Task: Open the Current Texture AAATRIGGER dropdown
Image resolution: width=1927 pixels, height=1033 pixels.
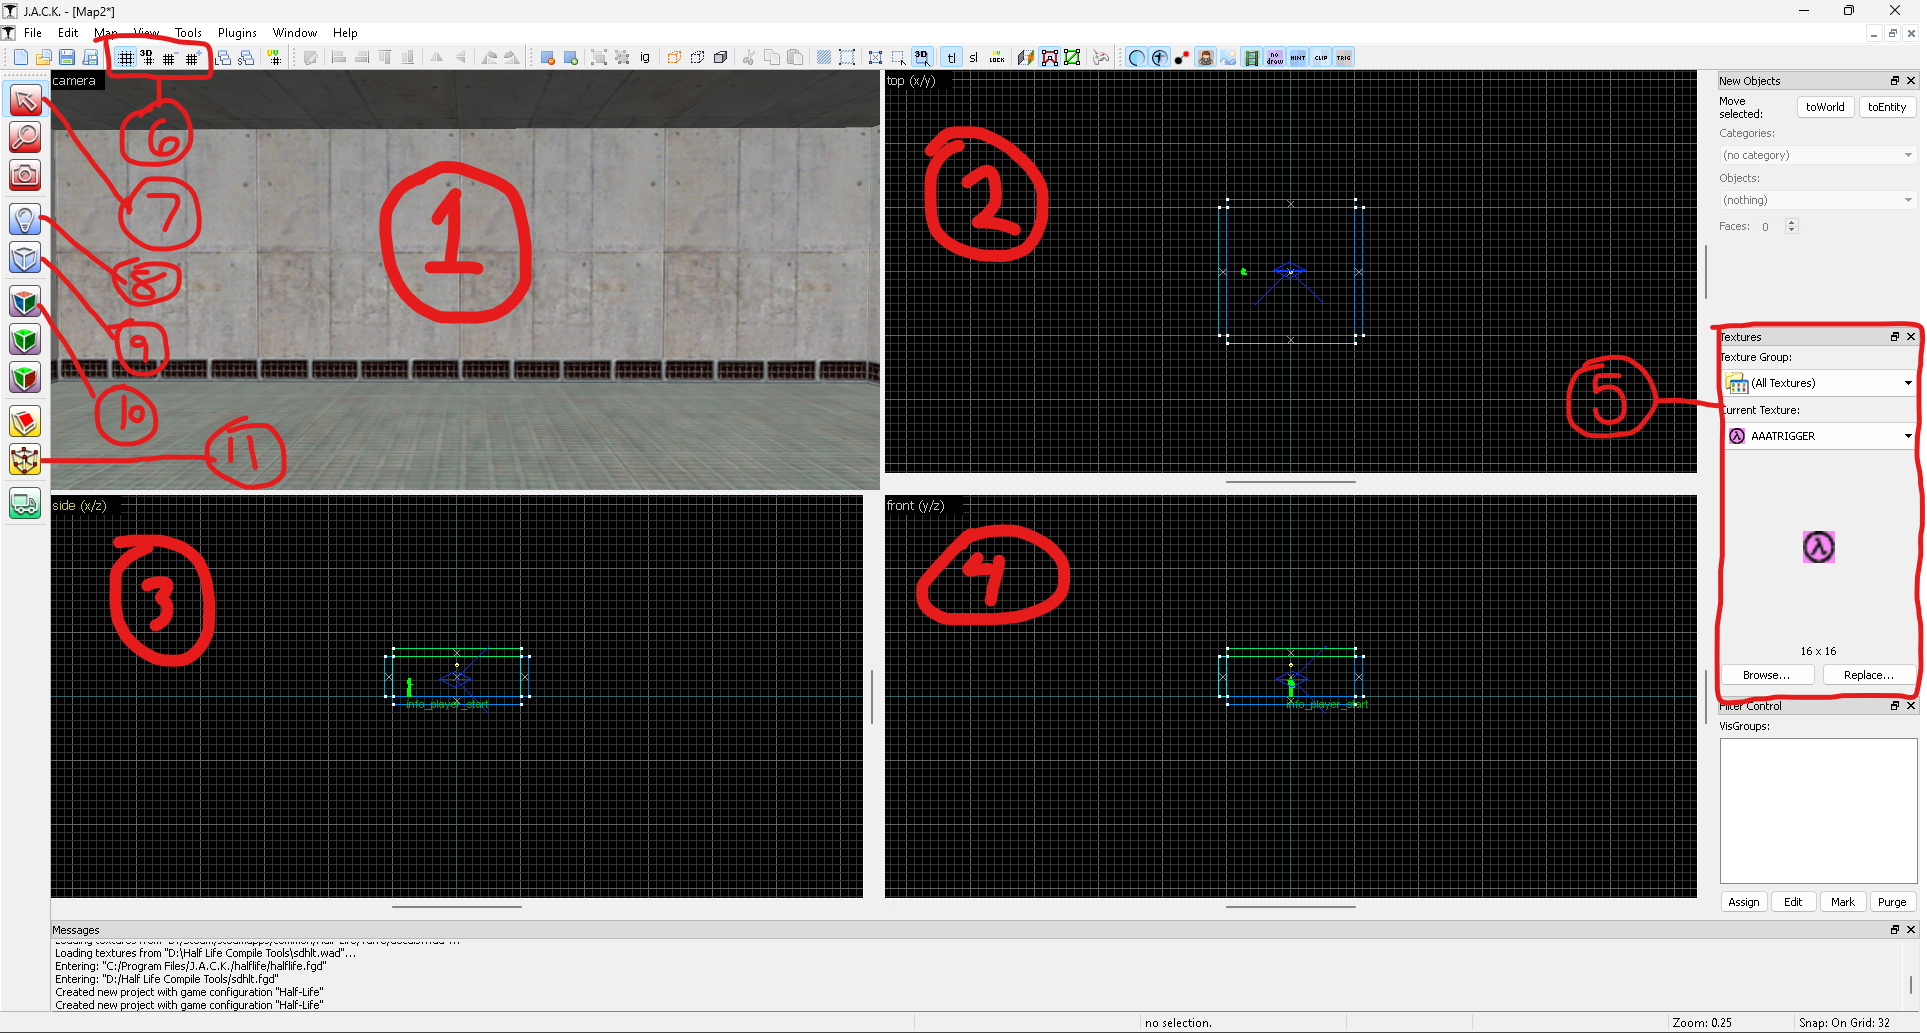Action: point(1819,436)
